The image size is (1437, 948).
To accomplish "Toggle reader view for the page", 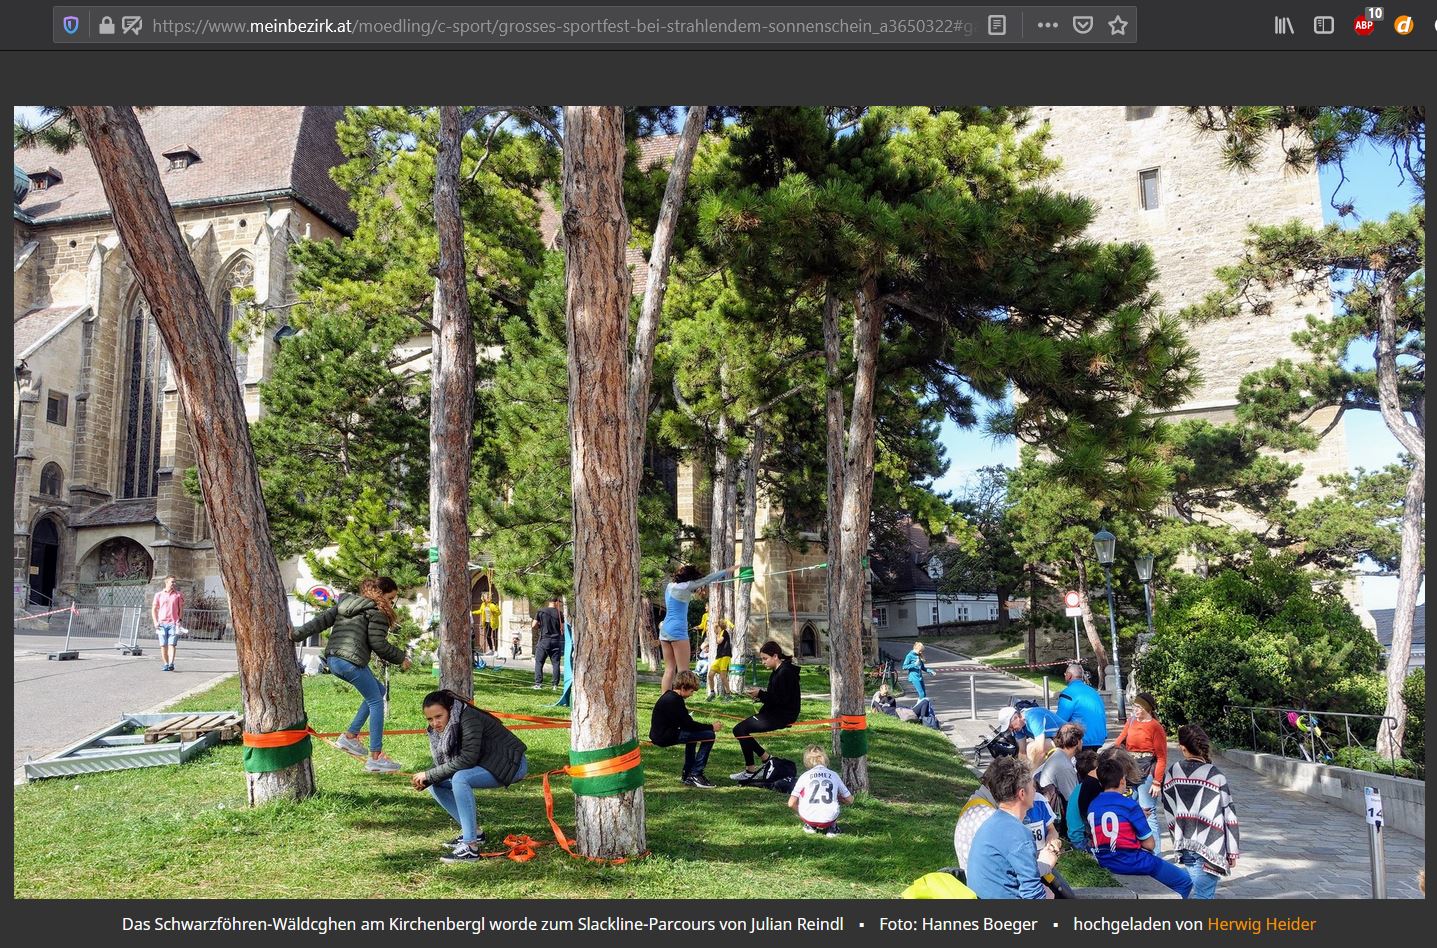I will pyautogui.click(x=997, y=25).
